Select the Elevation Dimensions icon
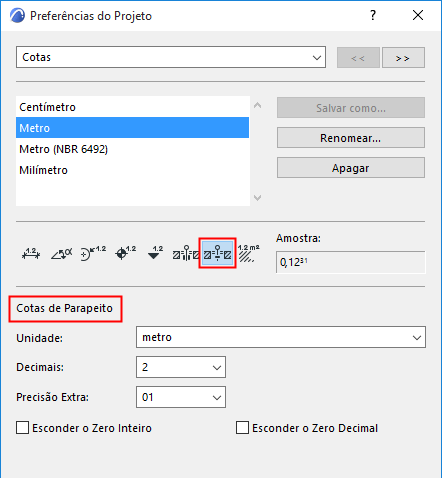The height and width of the screenshot is (478, 442). point(155,254)
